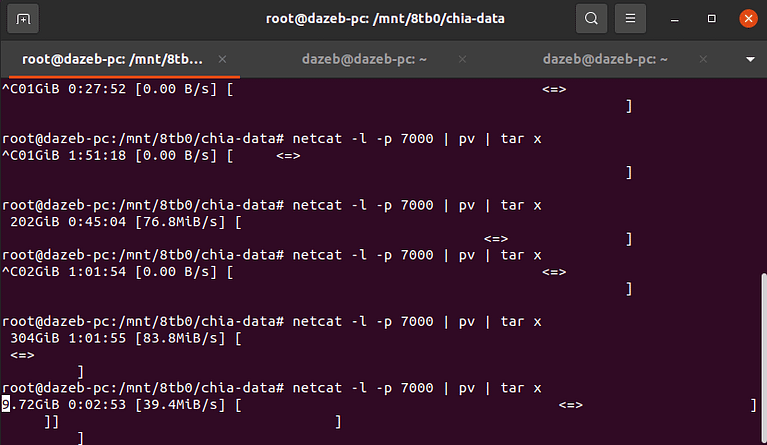Close the root@dazeb-pc: /mnt/8tb... tab
The width and height of the screenshot is (767, 445).
point(223,59)
